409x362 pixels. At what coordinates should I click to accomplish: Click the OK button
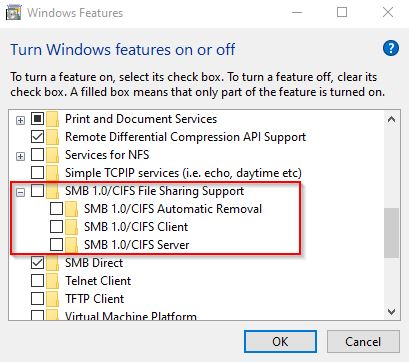coord(280,342)
